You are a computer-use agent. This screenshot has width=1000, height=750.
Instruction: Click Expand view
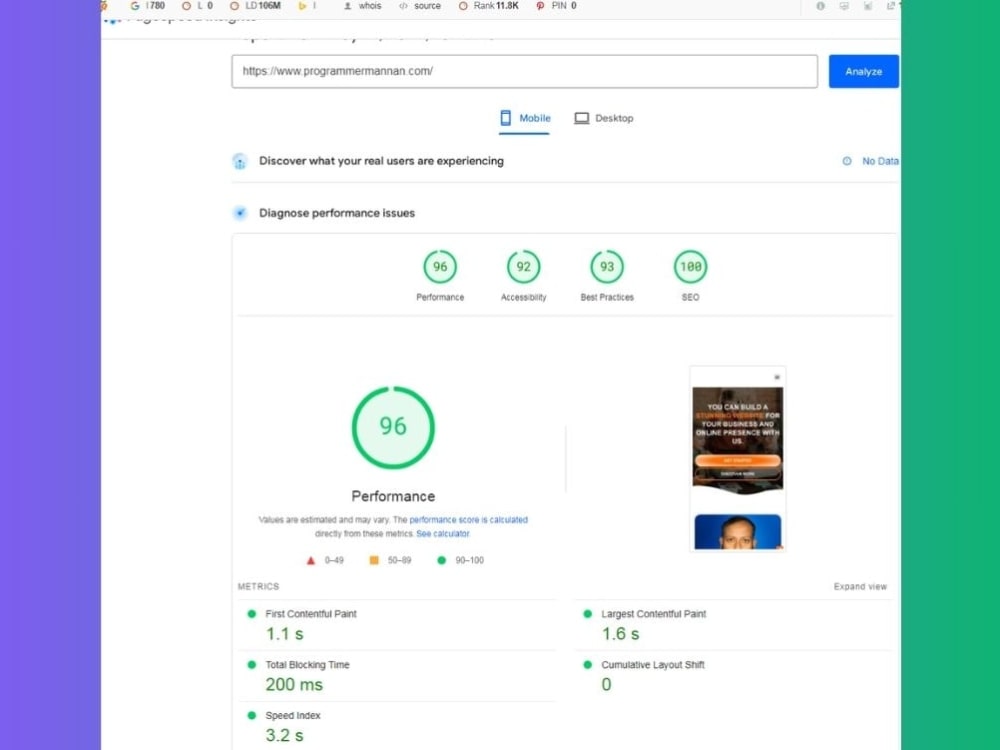pyautogui.click(x=860, y=586)
